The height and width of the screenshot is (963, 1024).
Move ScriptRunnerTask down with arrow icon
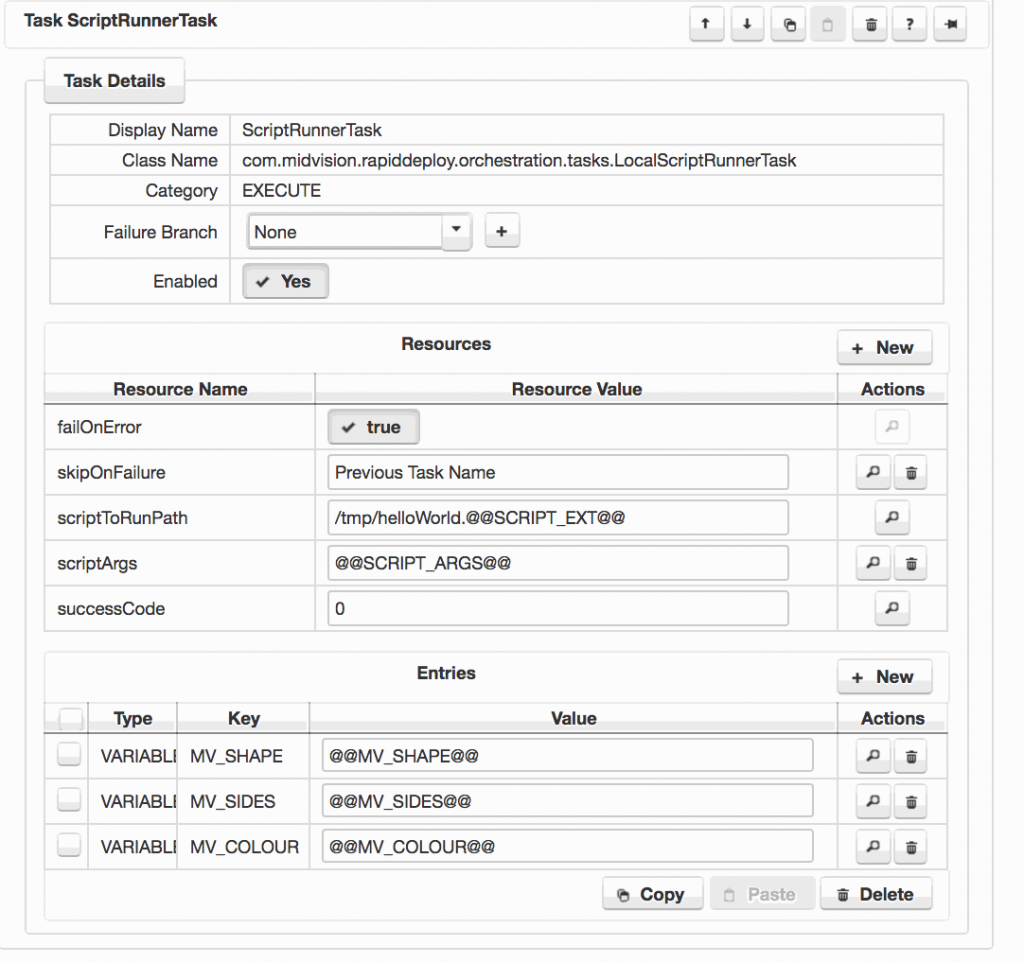coord(747,26)
